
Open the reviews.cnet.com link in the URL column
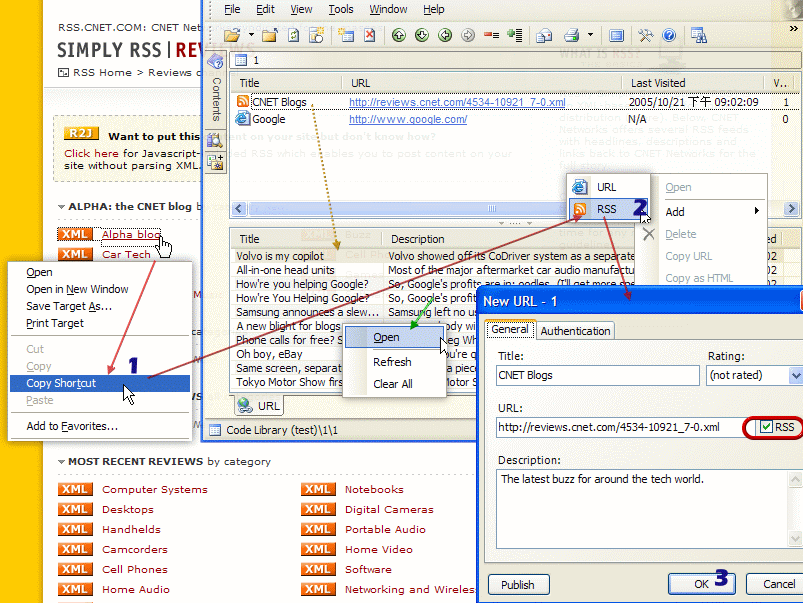[x=457, y=102]
